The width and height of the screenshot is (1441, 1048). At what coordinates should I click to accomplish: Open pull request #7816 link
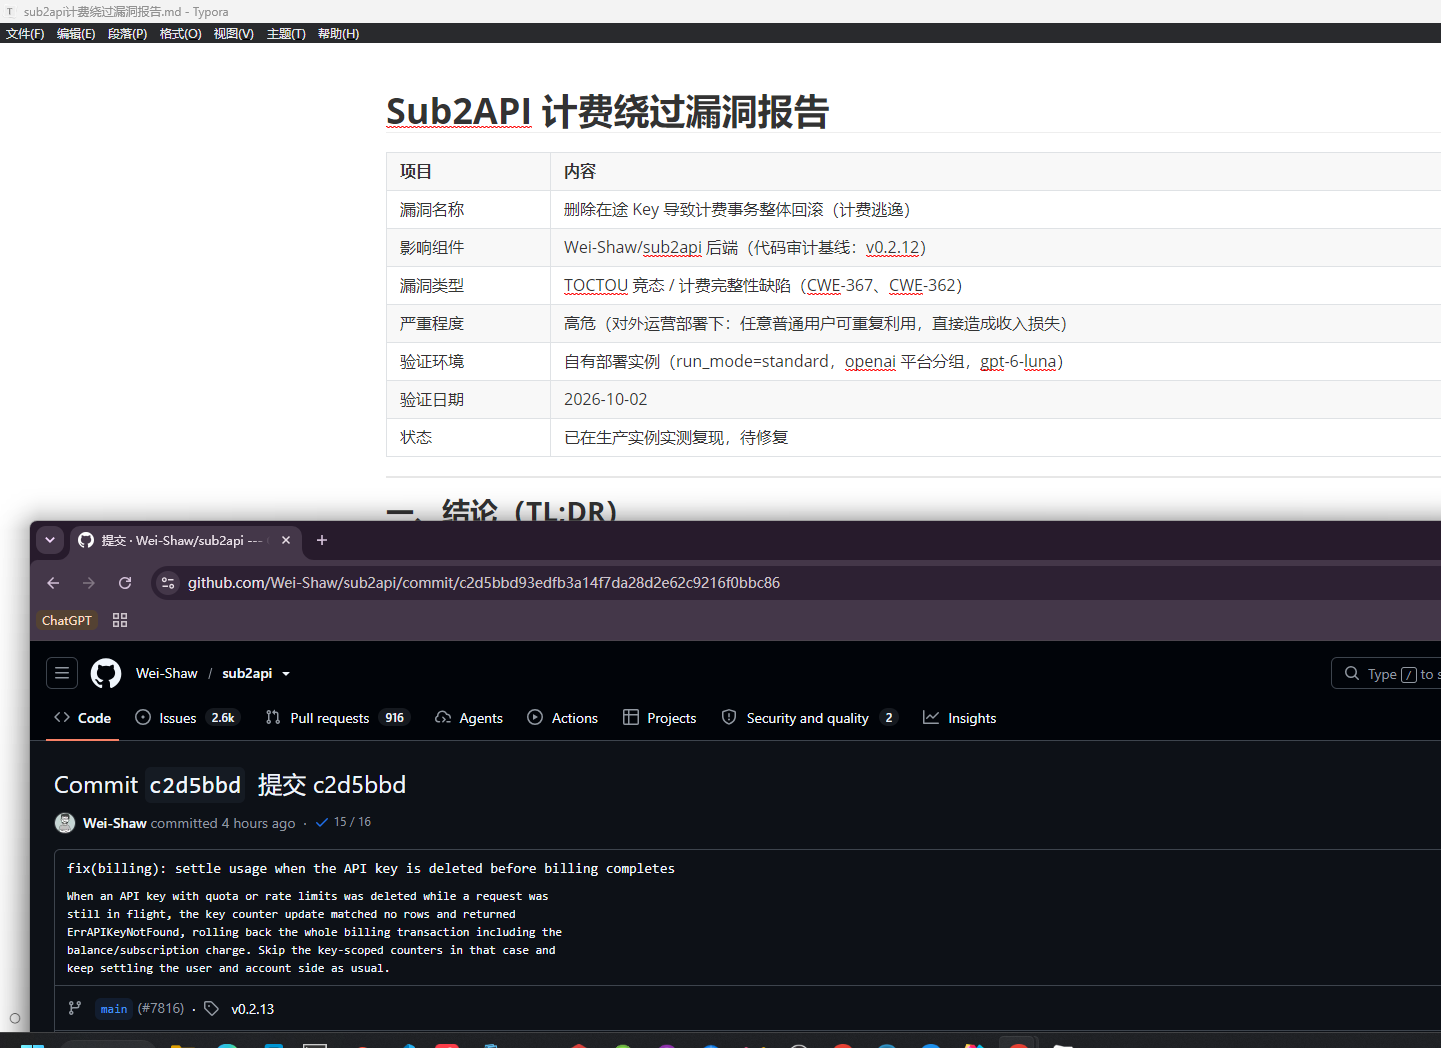point(161,1008)
